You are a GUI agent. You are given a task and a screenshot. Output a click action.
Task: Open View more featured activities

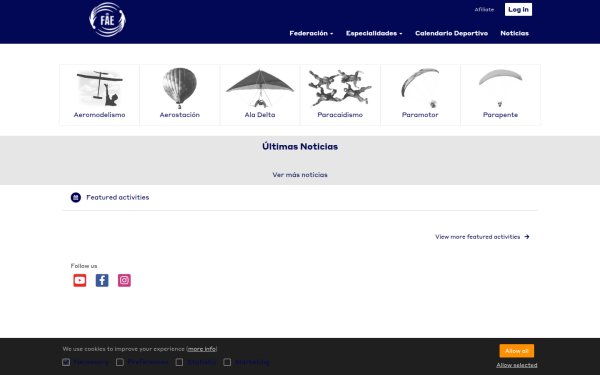pyautogui.click(x=478, y=237)
